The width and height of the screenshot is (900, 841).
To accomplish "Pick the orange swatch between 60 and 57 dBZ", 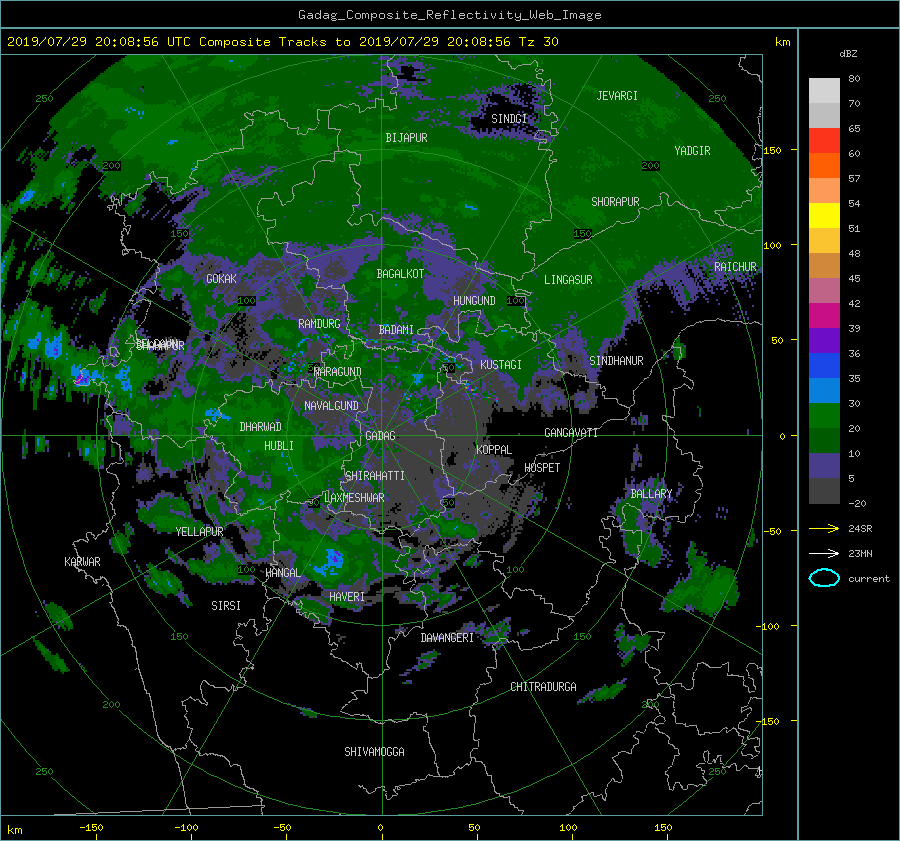I will (824, 165).
